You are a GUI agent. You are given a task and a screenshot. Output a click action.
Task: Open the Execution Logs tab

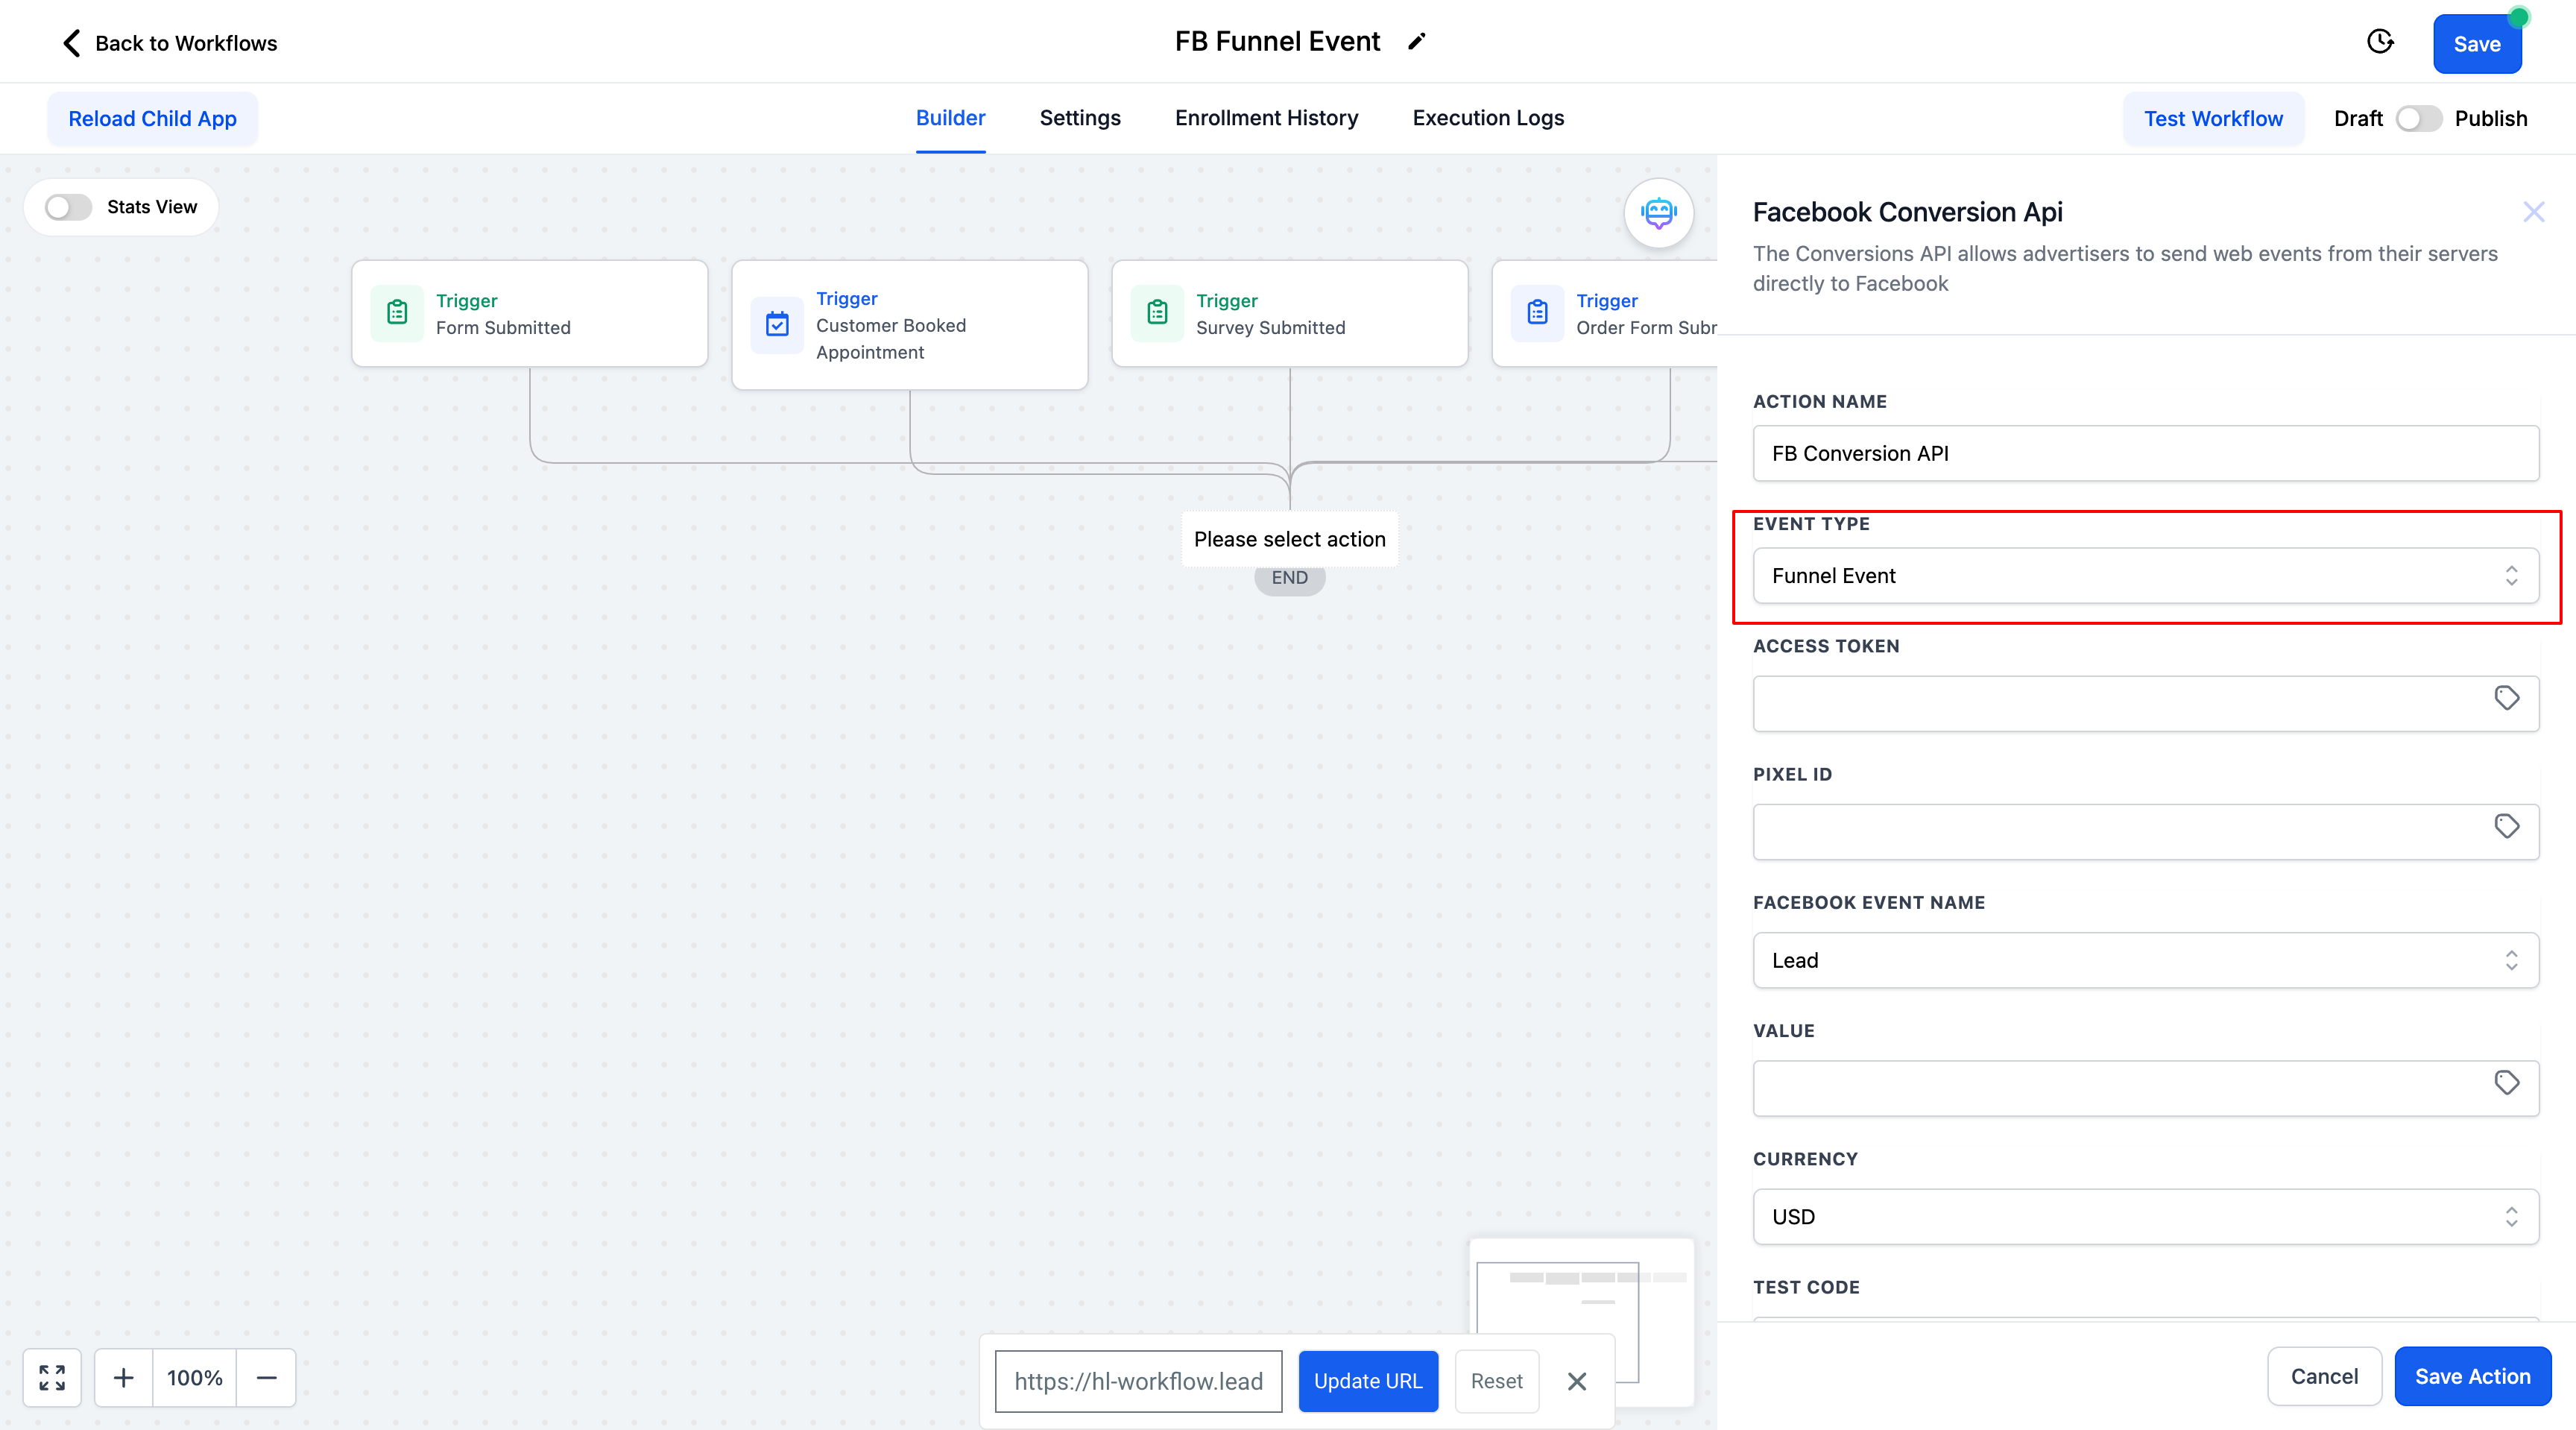pos(1488,118)
